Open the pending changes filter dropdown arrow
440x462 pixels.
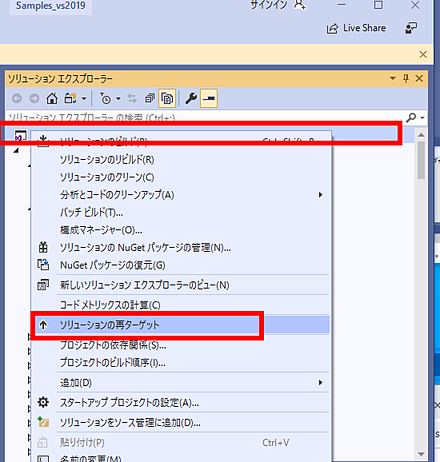coord(118,99)
